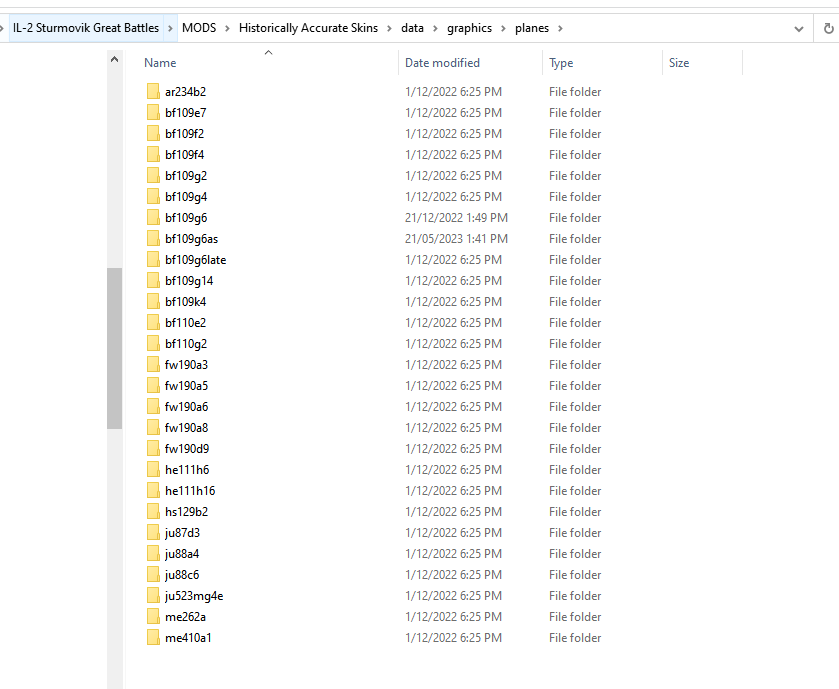This screenshot has height=689, width=839.
Task: Select the fw190d9 folder icon
Action: 153,448
